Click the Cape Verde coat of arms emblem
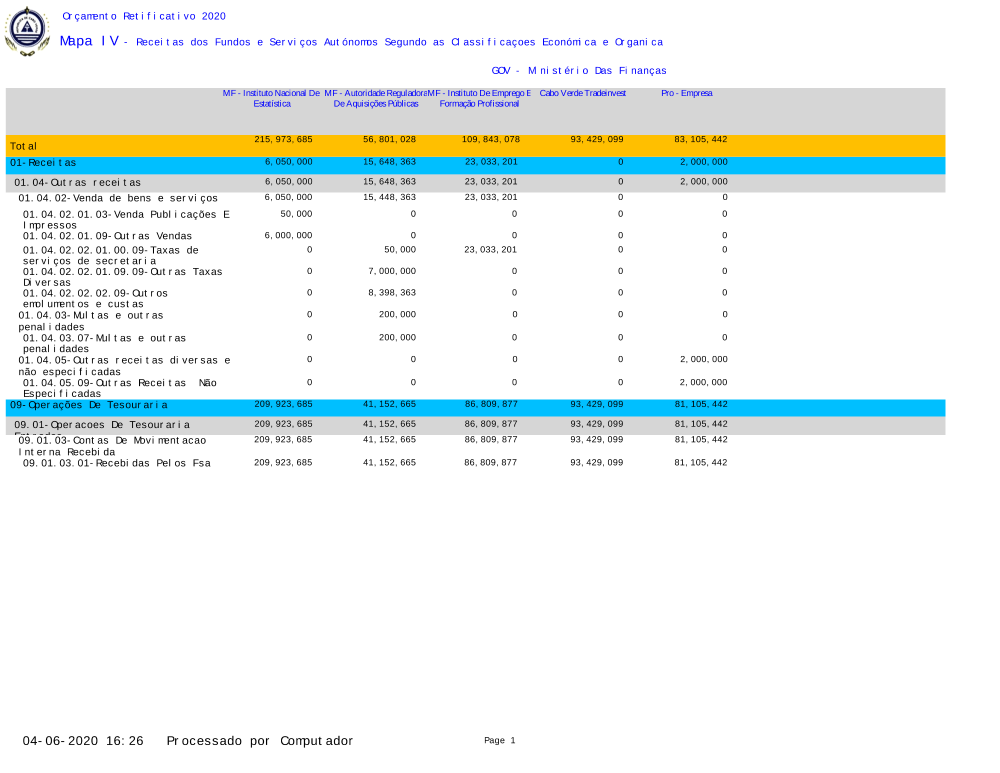The image size is (1000, 773). pyautogui.click(x=27, y=31)
